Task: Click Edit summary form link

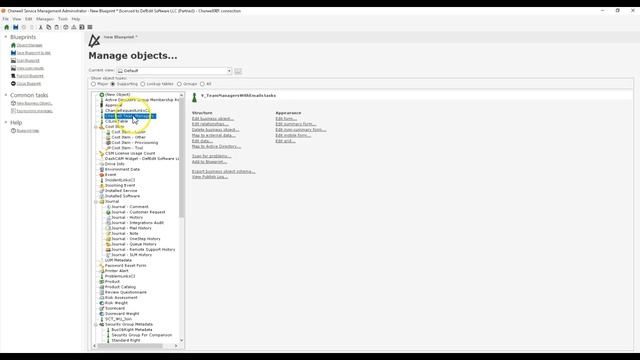Action: [x=296, y=124]
